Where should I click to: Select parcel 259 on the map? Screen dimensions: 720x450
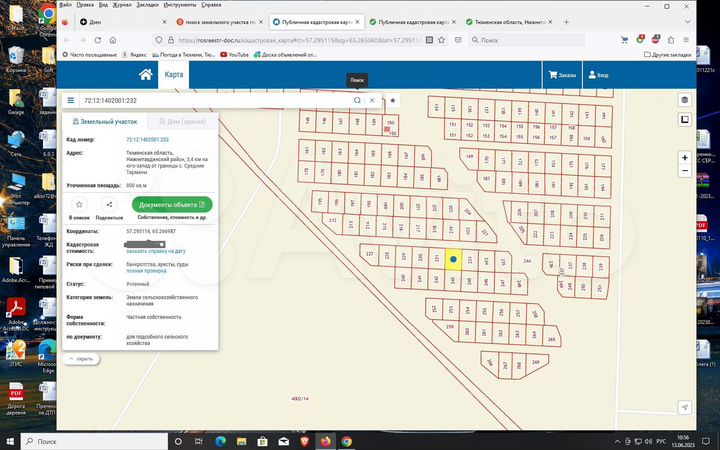coord(450,327)
